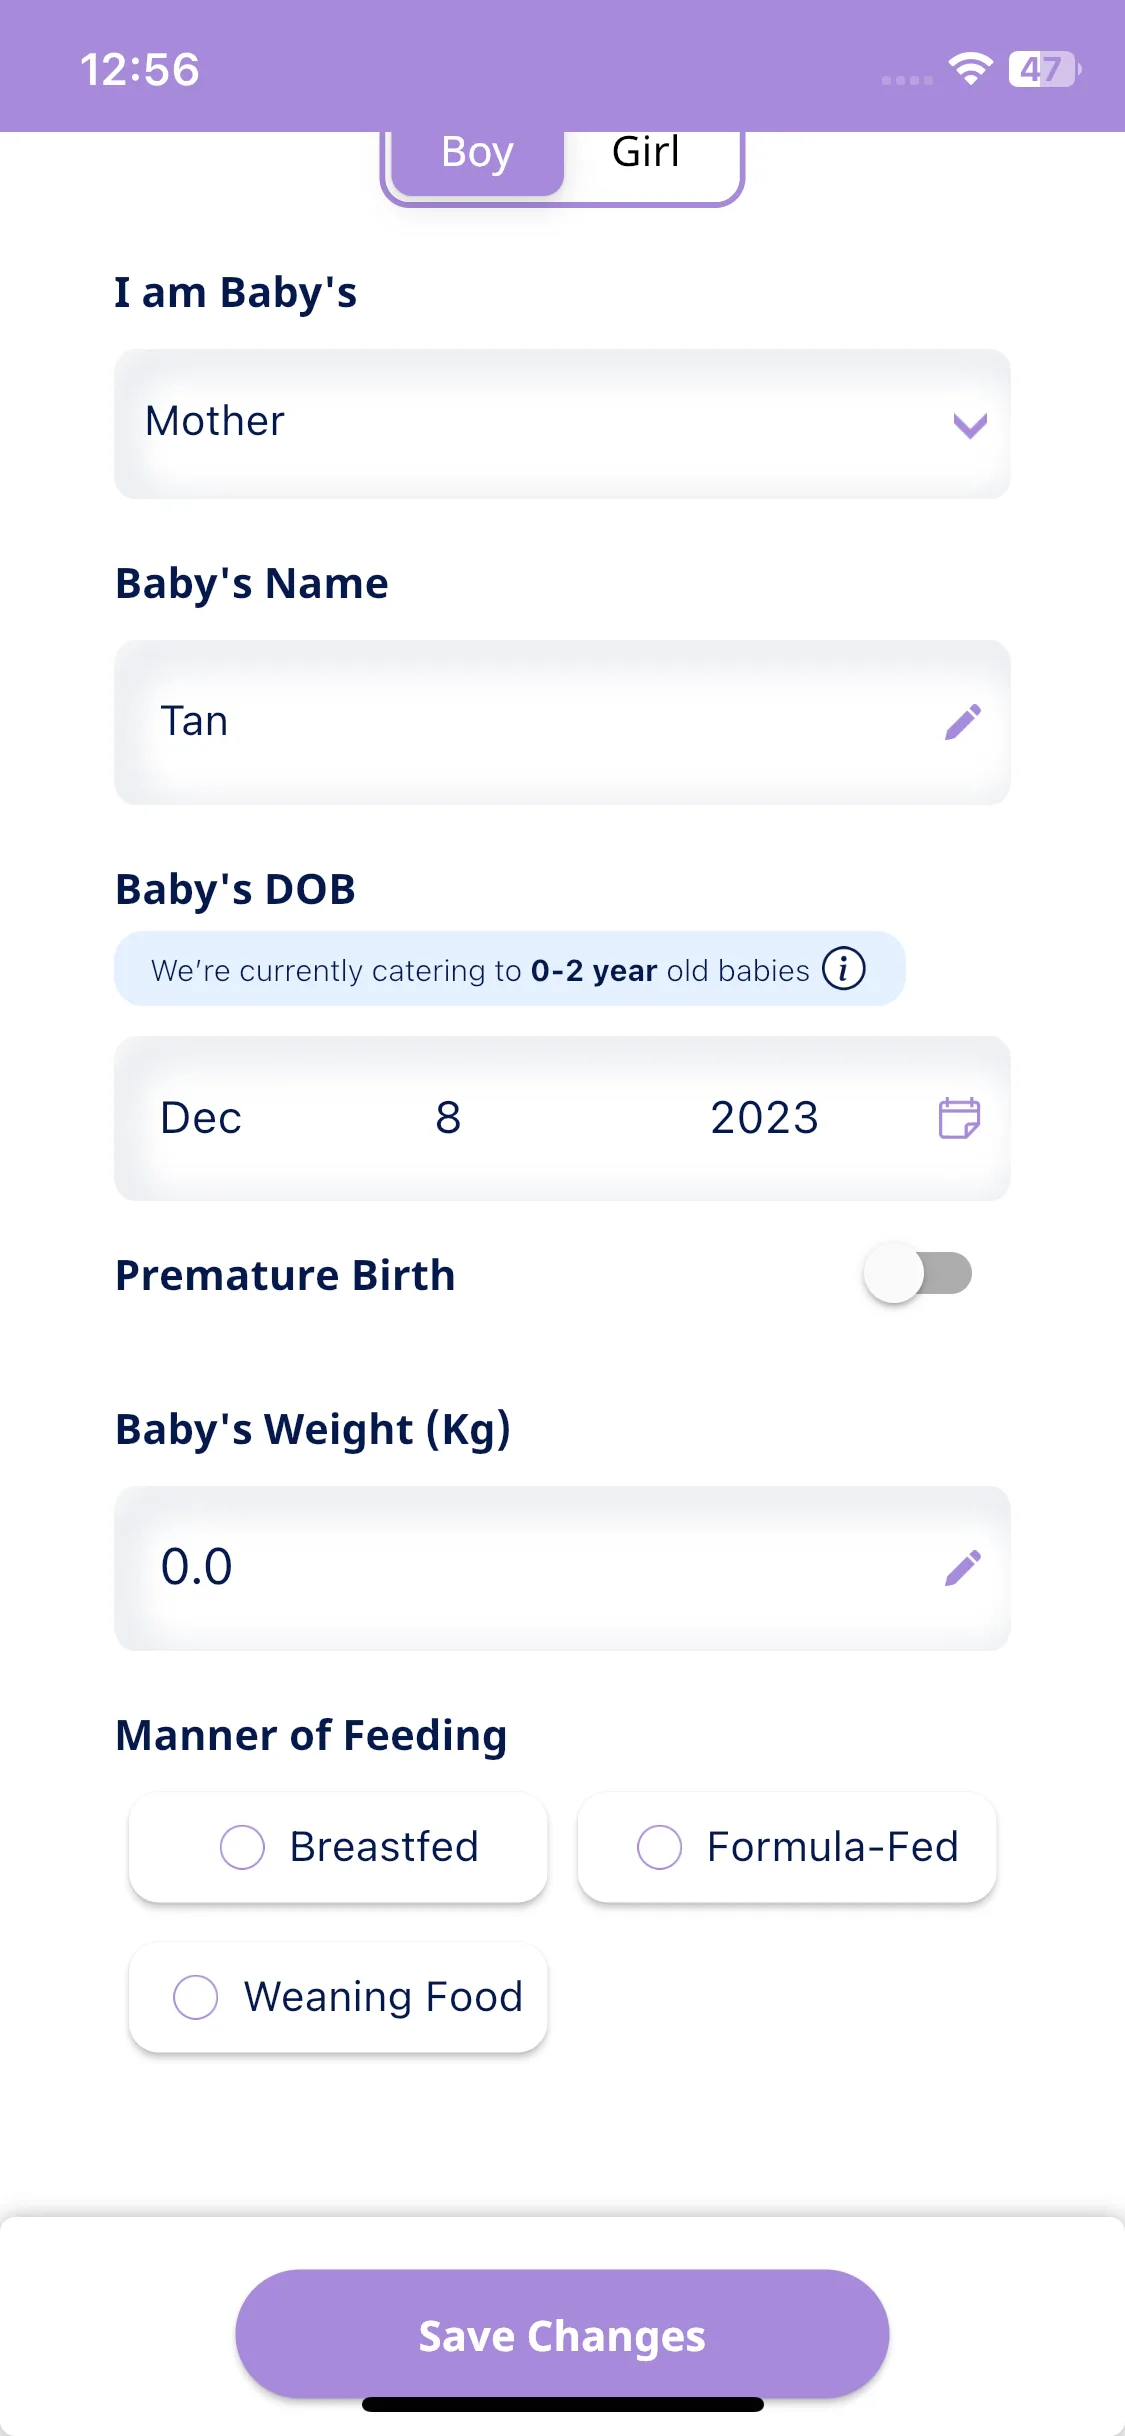Open the calendar icon in DOB field
Viewport: 1125px width, 2436px height.
pyautogui.click(x=959, y=1118)
